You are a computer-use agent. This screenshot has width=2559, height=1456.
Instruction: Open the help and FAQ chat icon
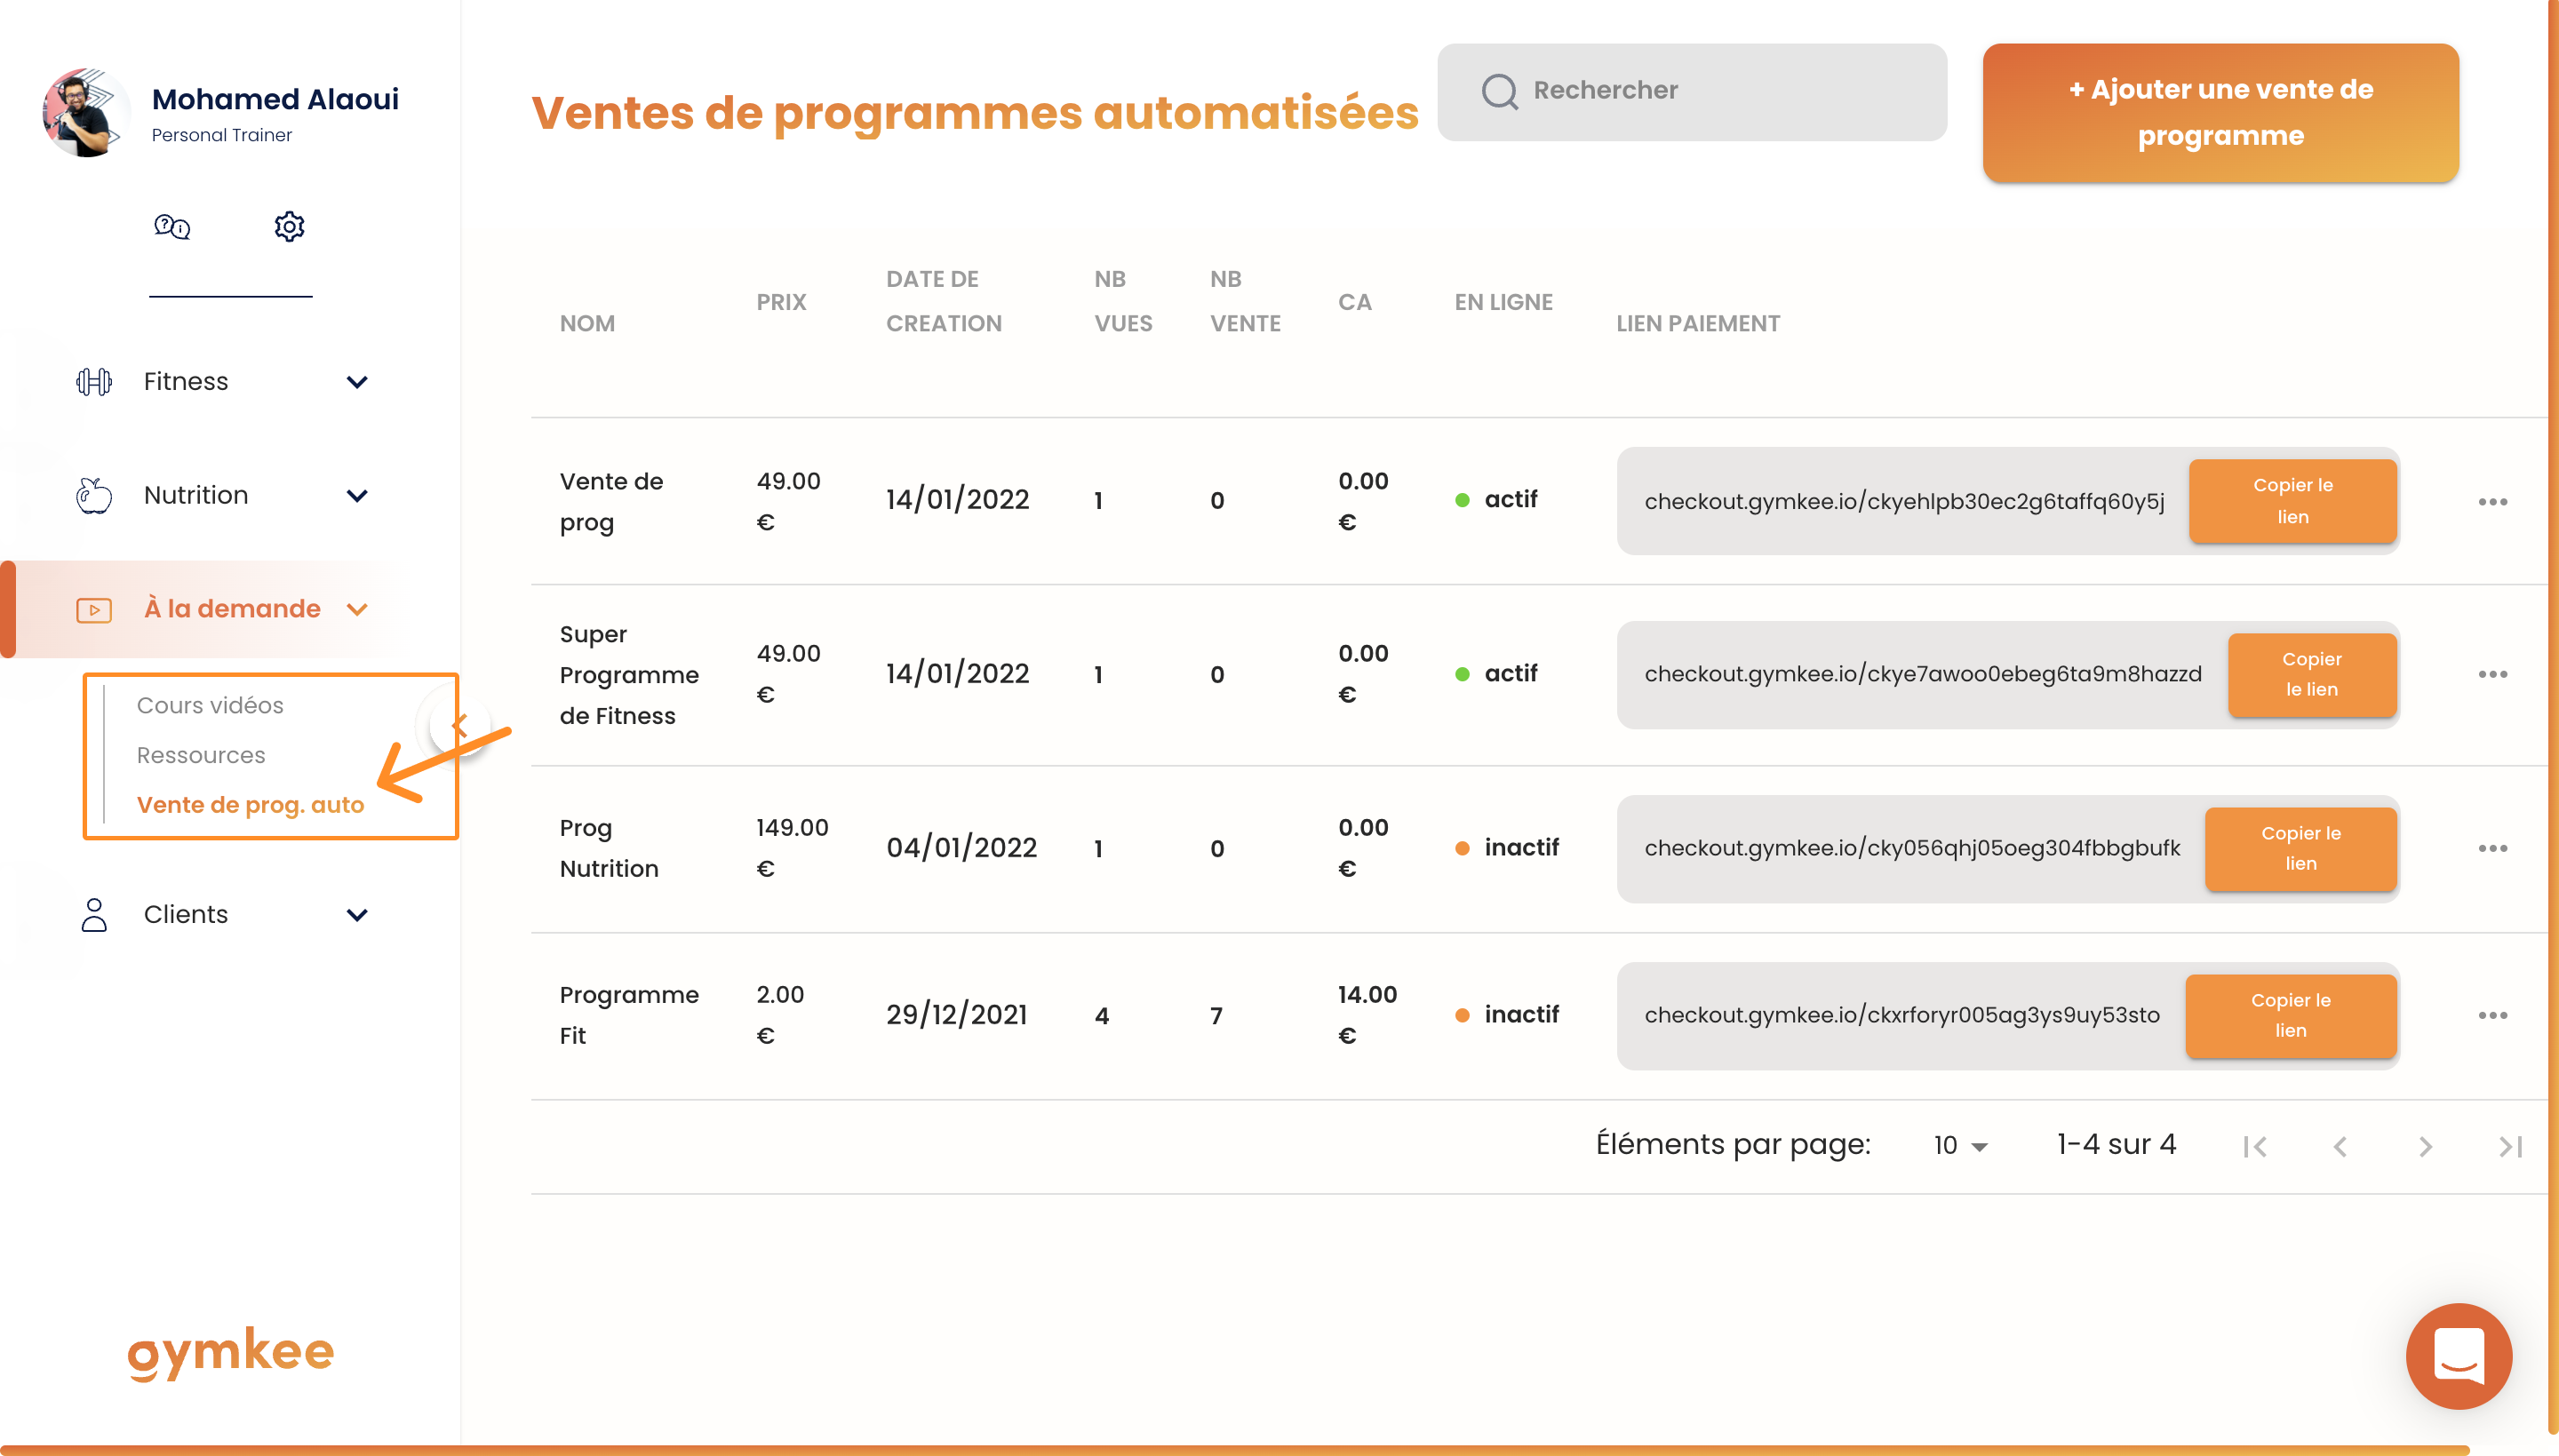coord(172,227)
